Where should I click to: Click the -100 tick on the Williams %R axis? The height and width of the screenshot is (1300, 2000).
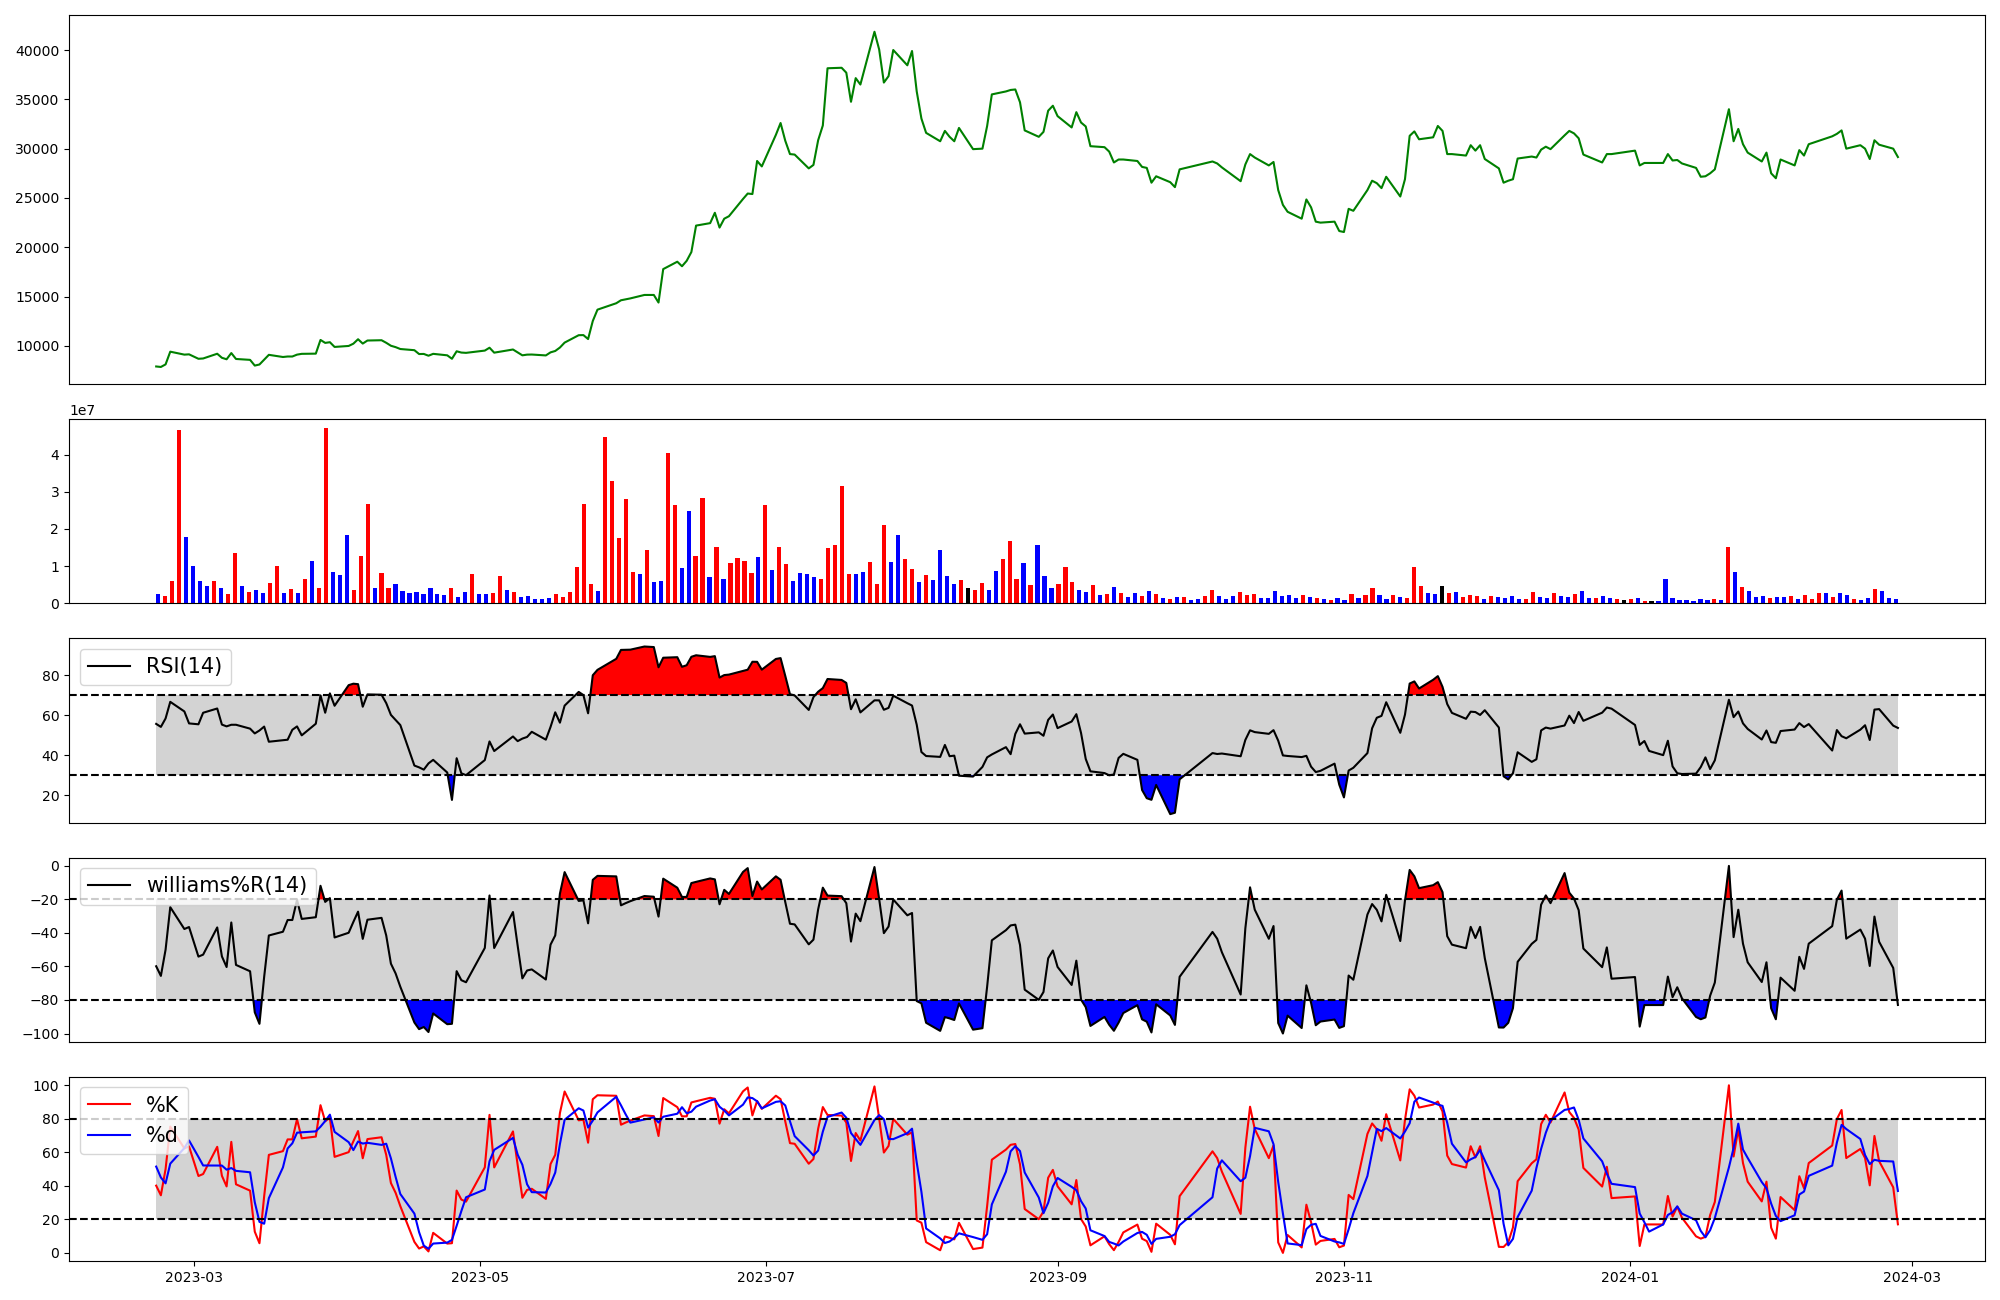click(41, 1034)
